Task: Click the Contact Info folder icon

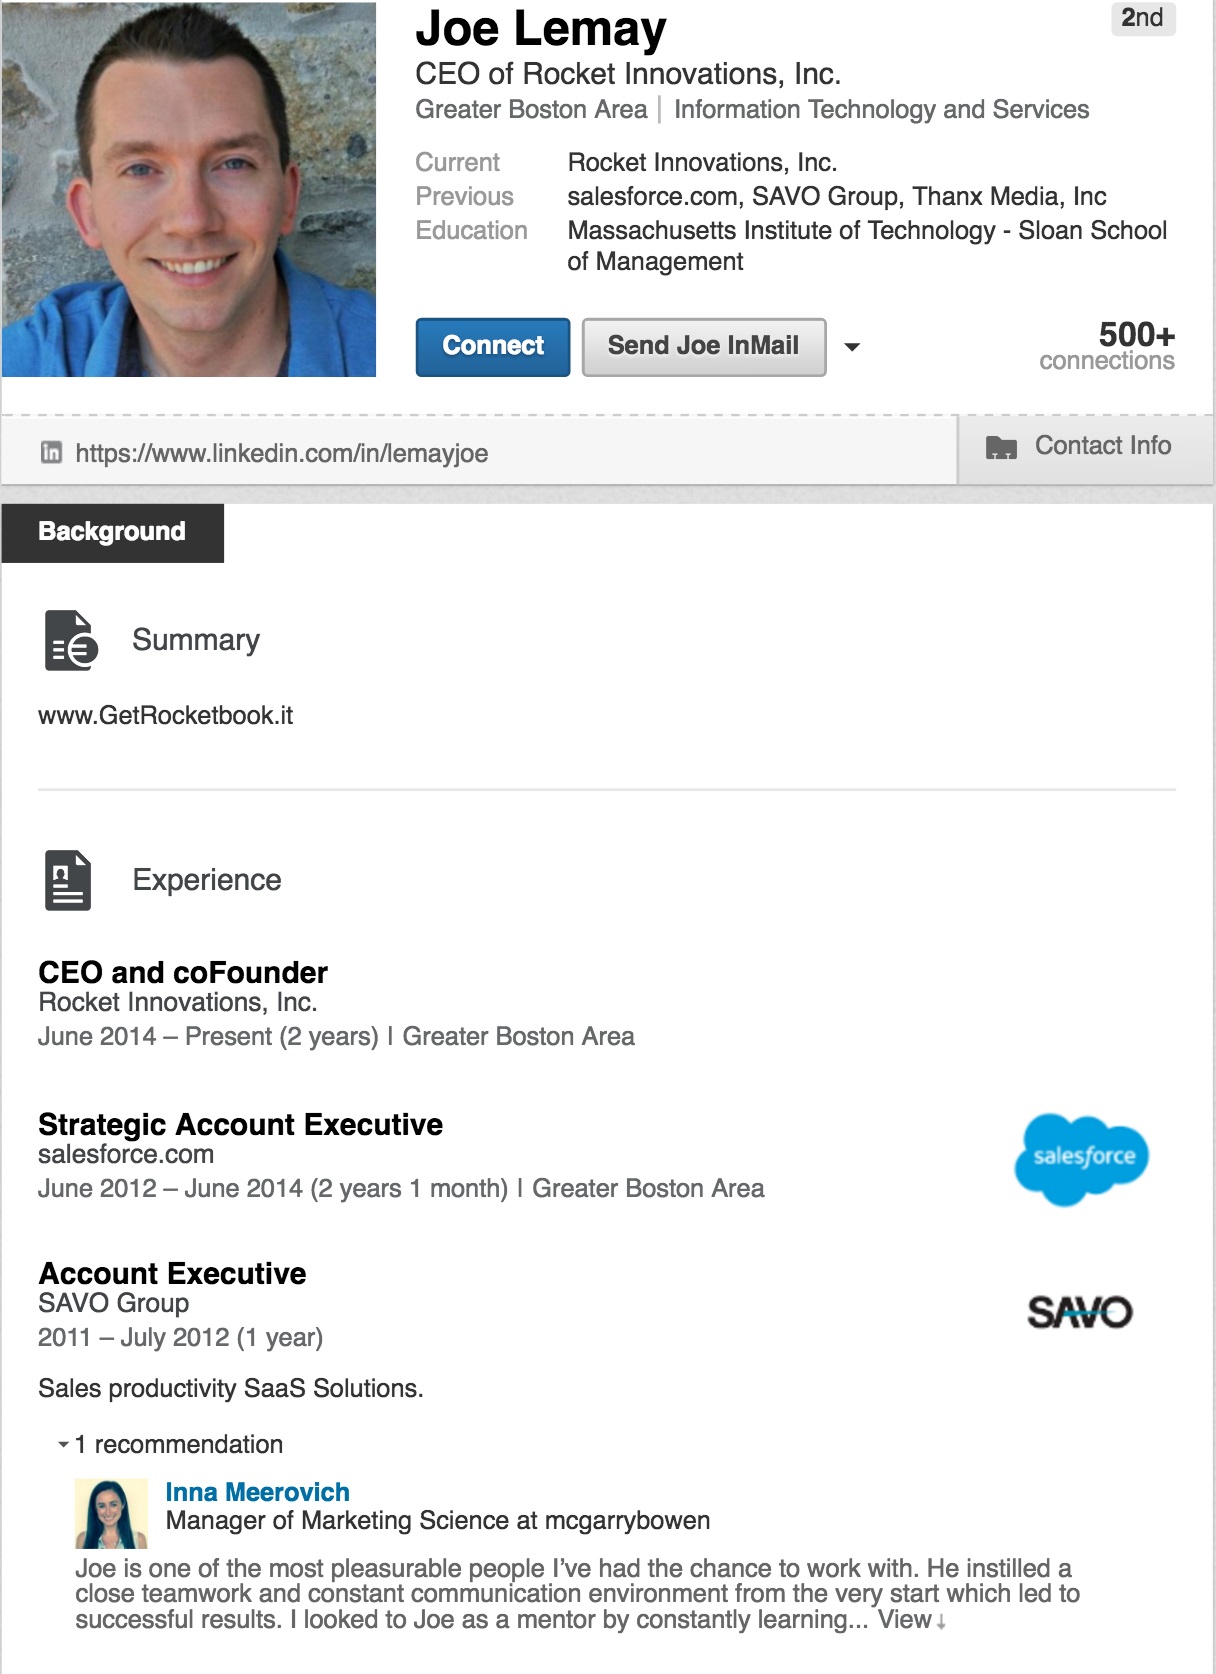Action: click(1001, 447)
